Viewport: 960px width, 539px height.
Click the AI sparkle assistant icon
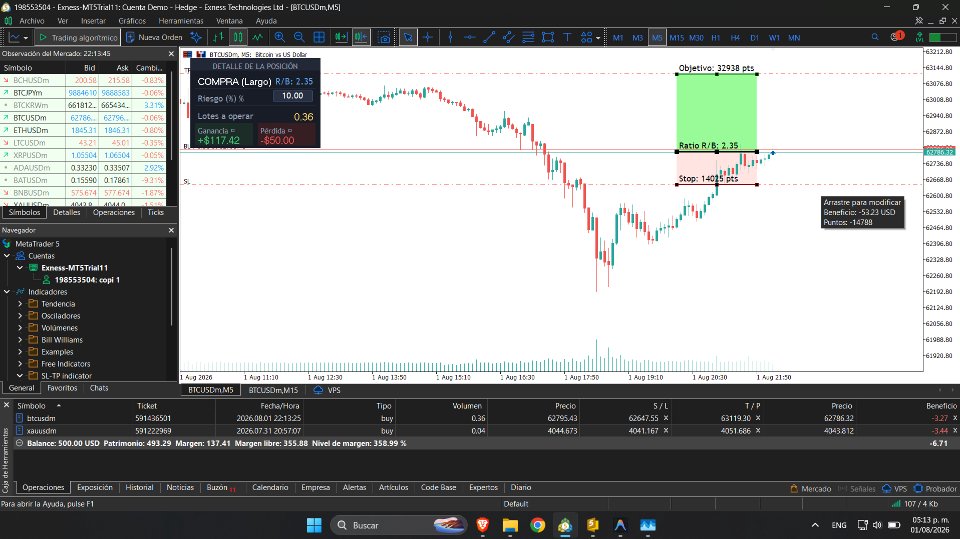pos(196,37)
